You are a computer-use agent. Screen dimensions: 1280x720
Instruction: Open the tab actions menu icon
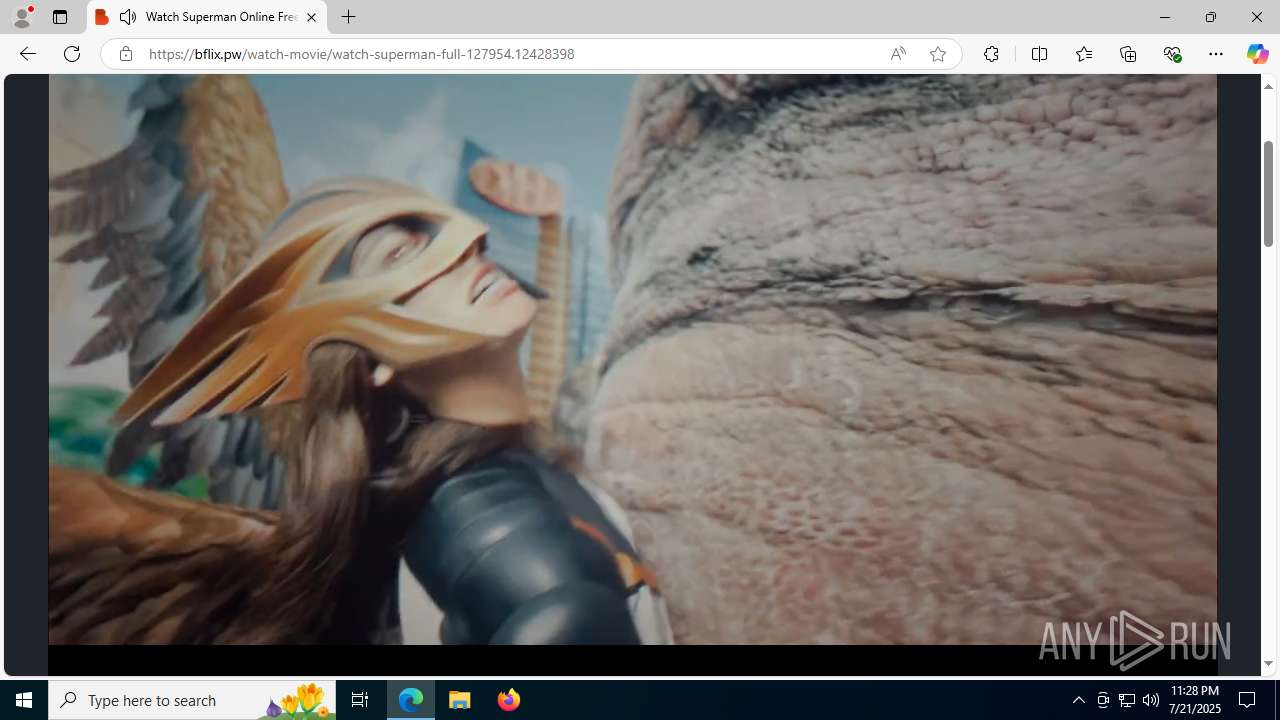point(60,17)
